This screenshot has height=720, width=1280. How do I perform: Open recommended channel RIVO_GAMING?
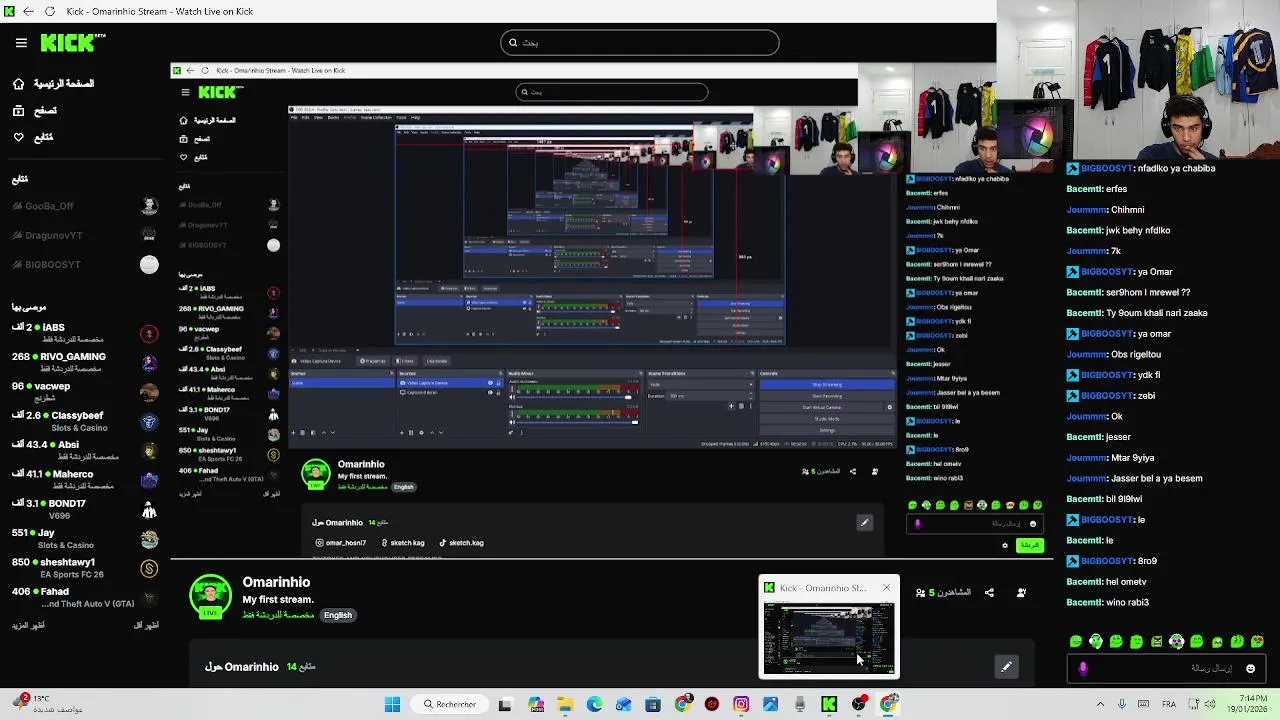85,361
